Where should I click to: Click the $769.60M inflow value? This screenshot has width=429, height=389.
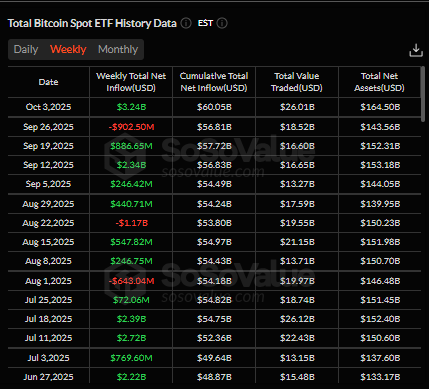[131, 358]
